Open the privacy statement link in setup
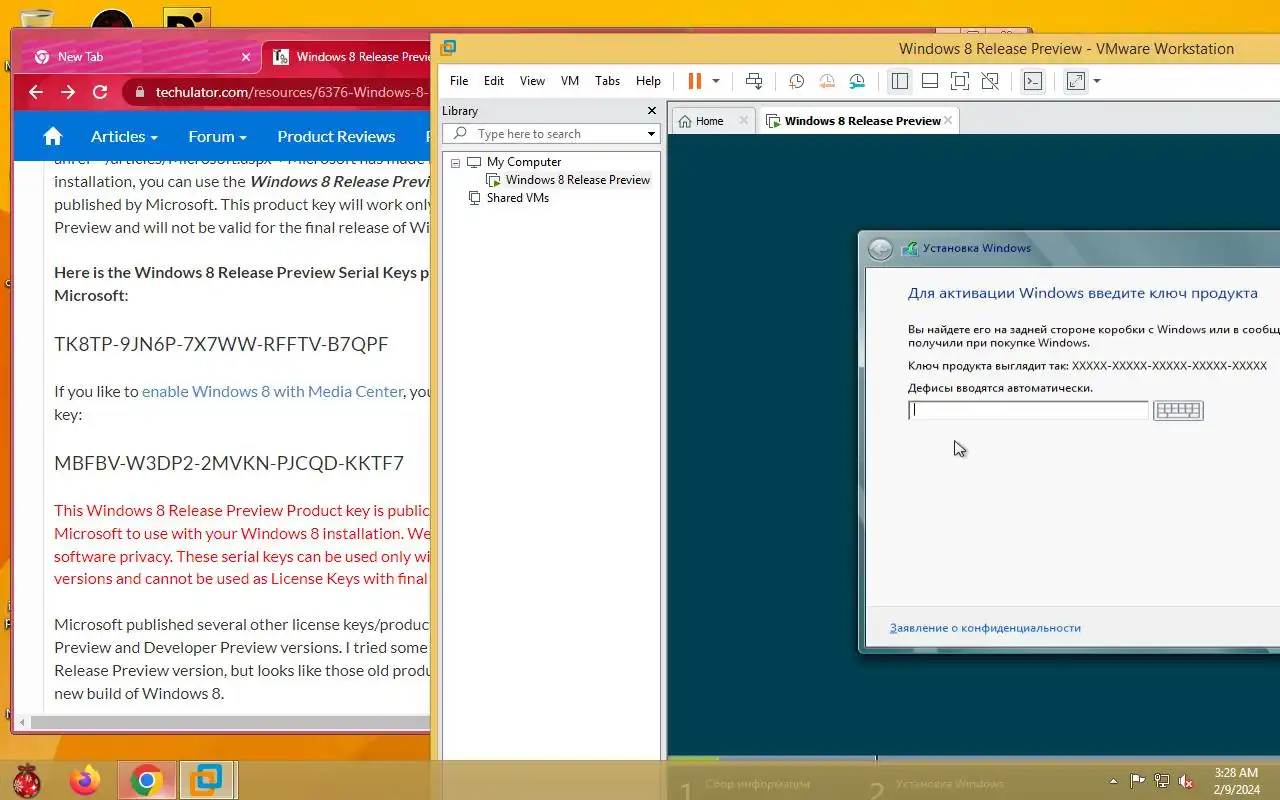 point(985,628)
